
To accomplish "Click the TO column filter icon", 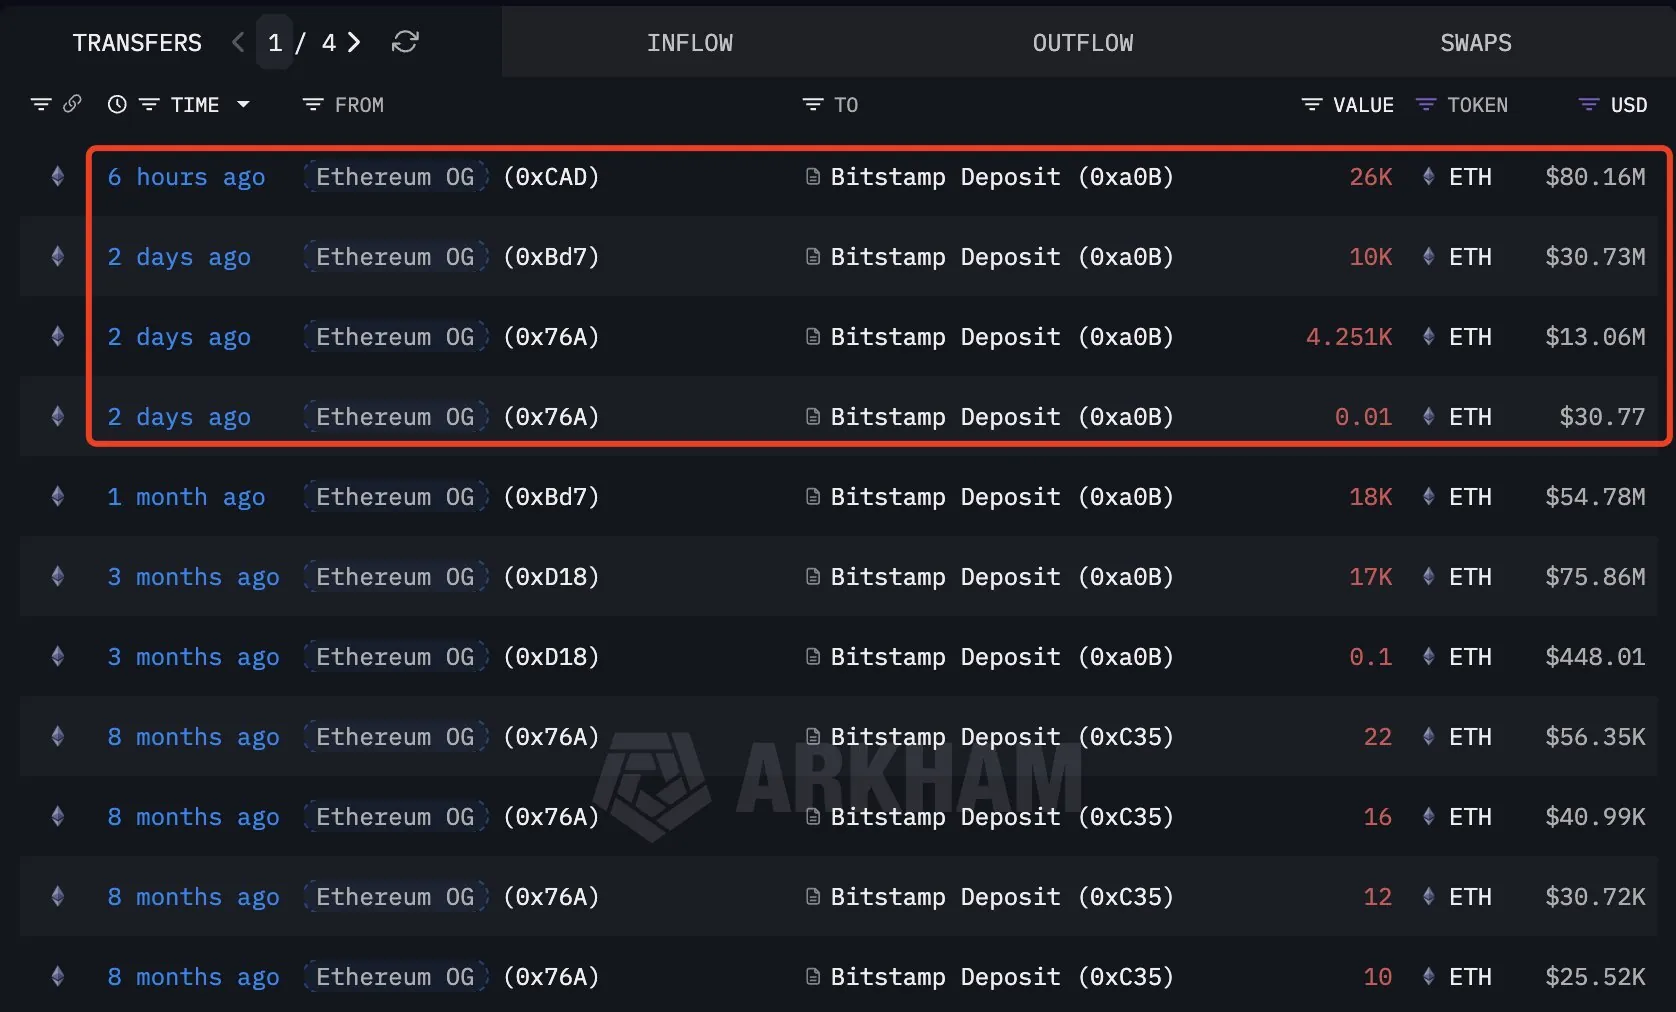I will tap(813, 105).
